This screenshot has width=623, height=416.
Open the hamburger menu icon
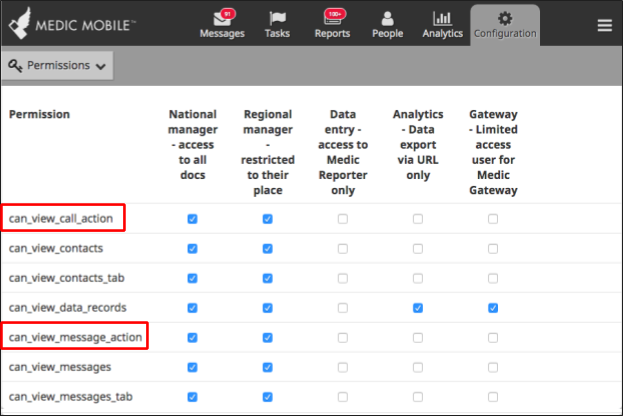click(x=605, y=25)
